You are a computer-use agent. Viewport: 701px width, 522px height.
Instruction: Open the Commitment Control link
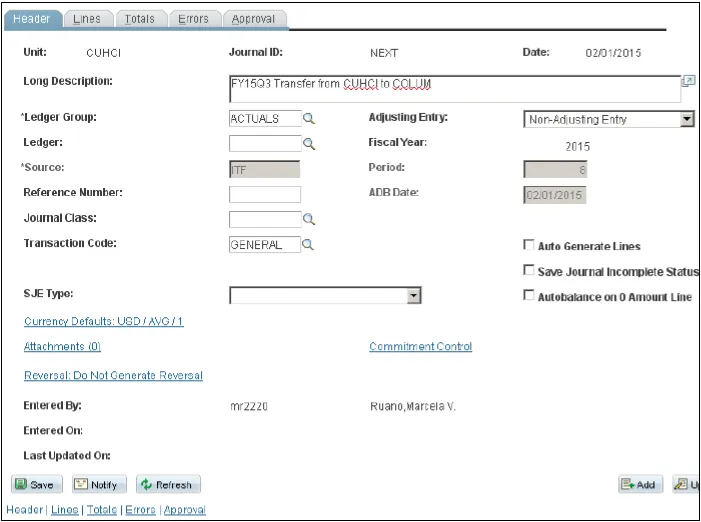tap(421, 346)
